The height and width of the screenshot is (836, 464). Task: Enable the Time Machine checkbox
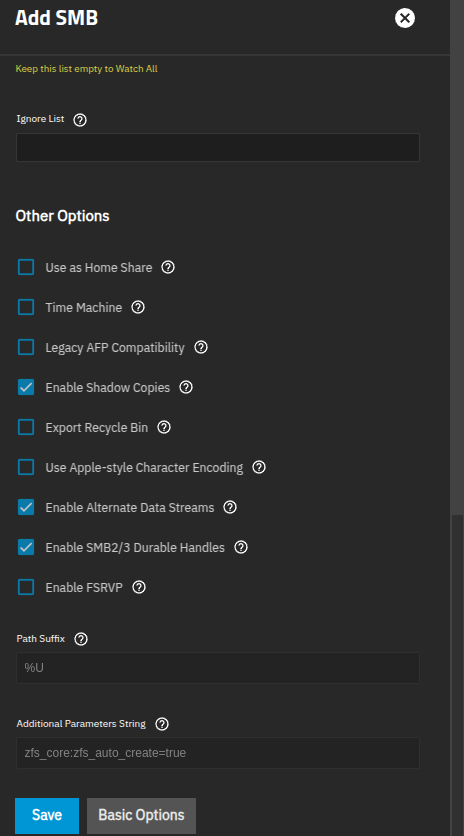point(26,307)
